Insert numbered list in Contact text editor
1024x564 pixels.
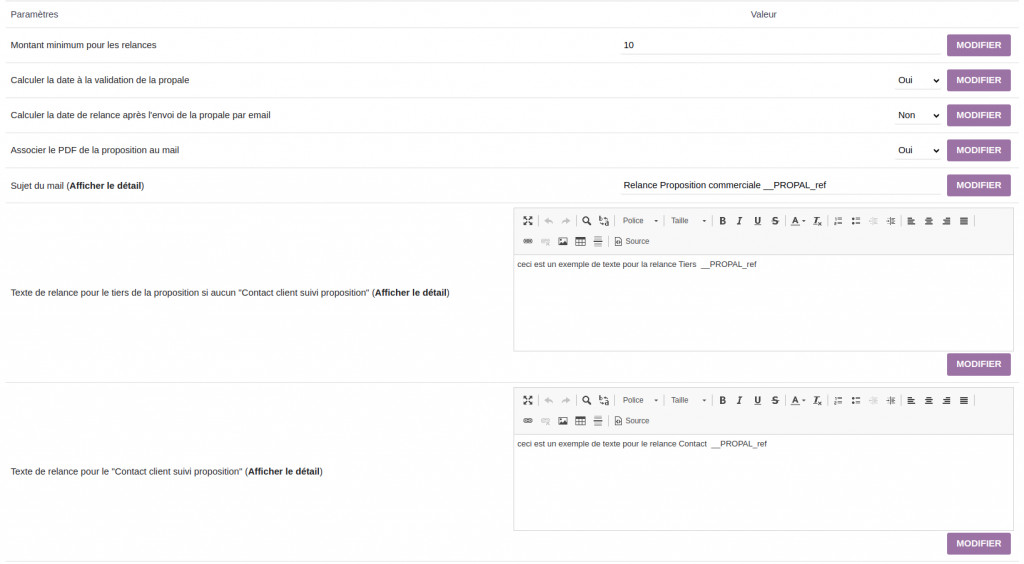click(x=838, y=400)
